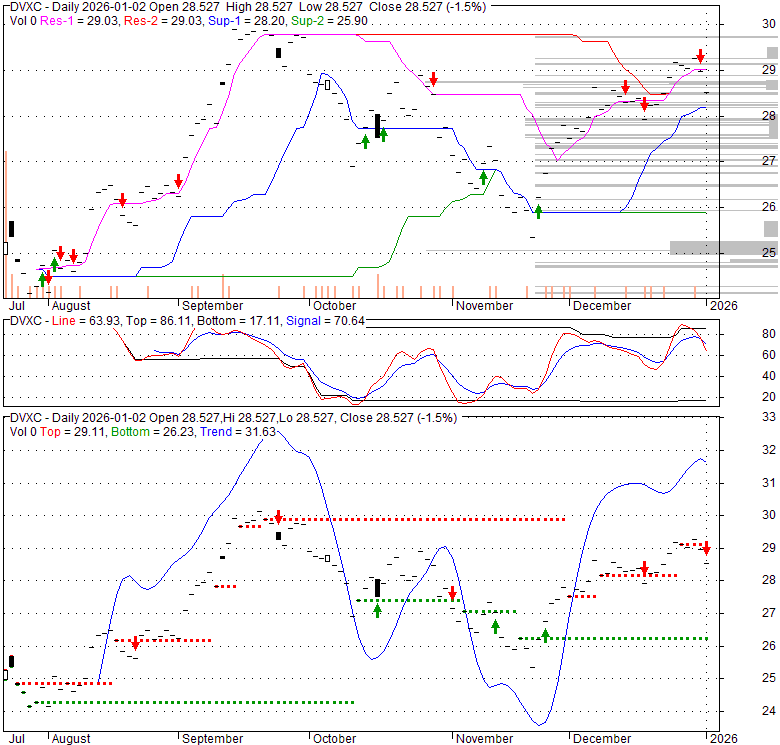Click the green buy arrow at late November low in top chart

tap(538, 211)
